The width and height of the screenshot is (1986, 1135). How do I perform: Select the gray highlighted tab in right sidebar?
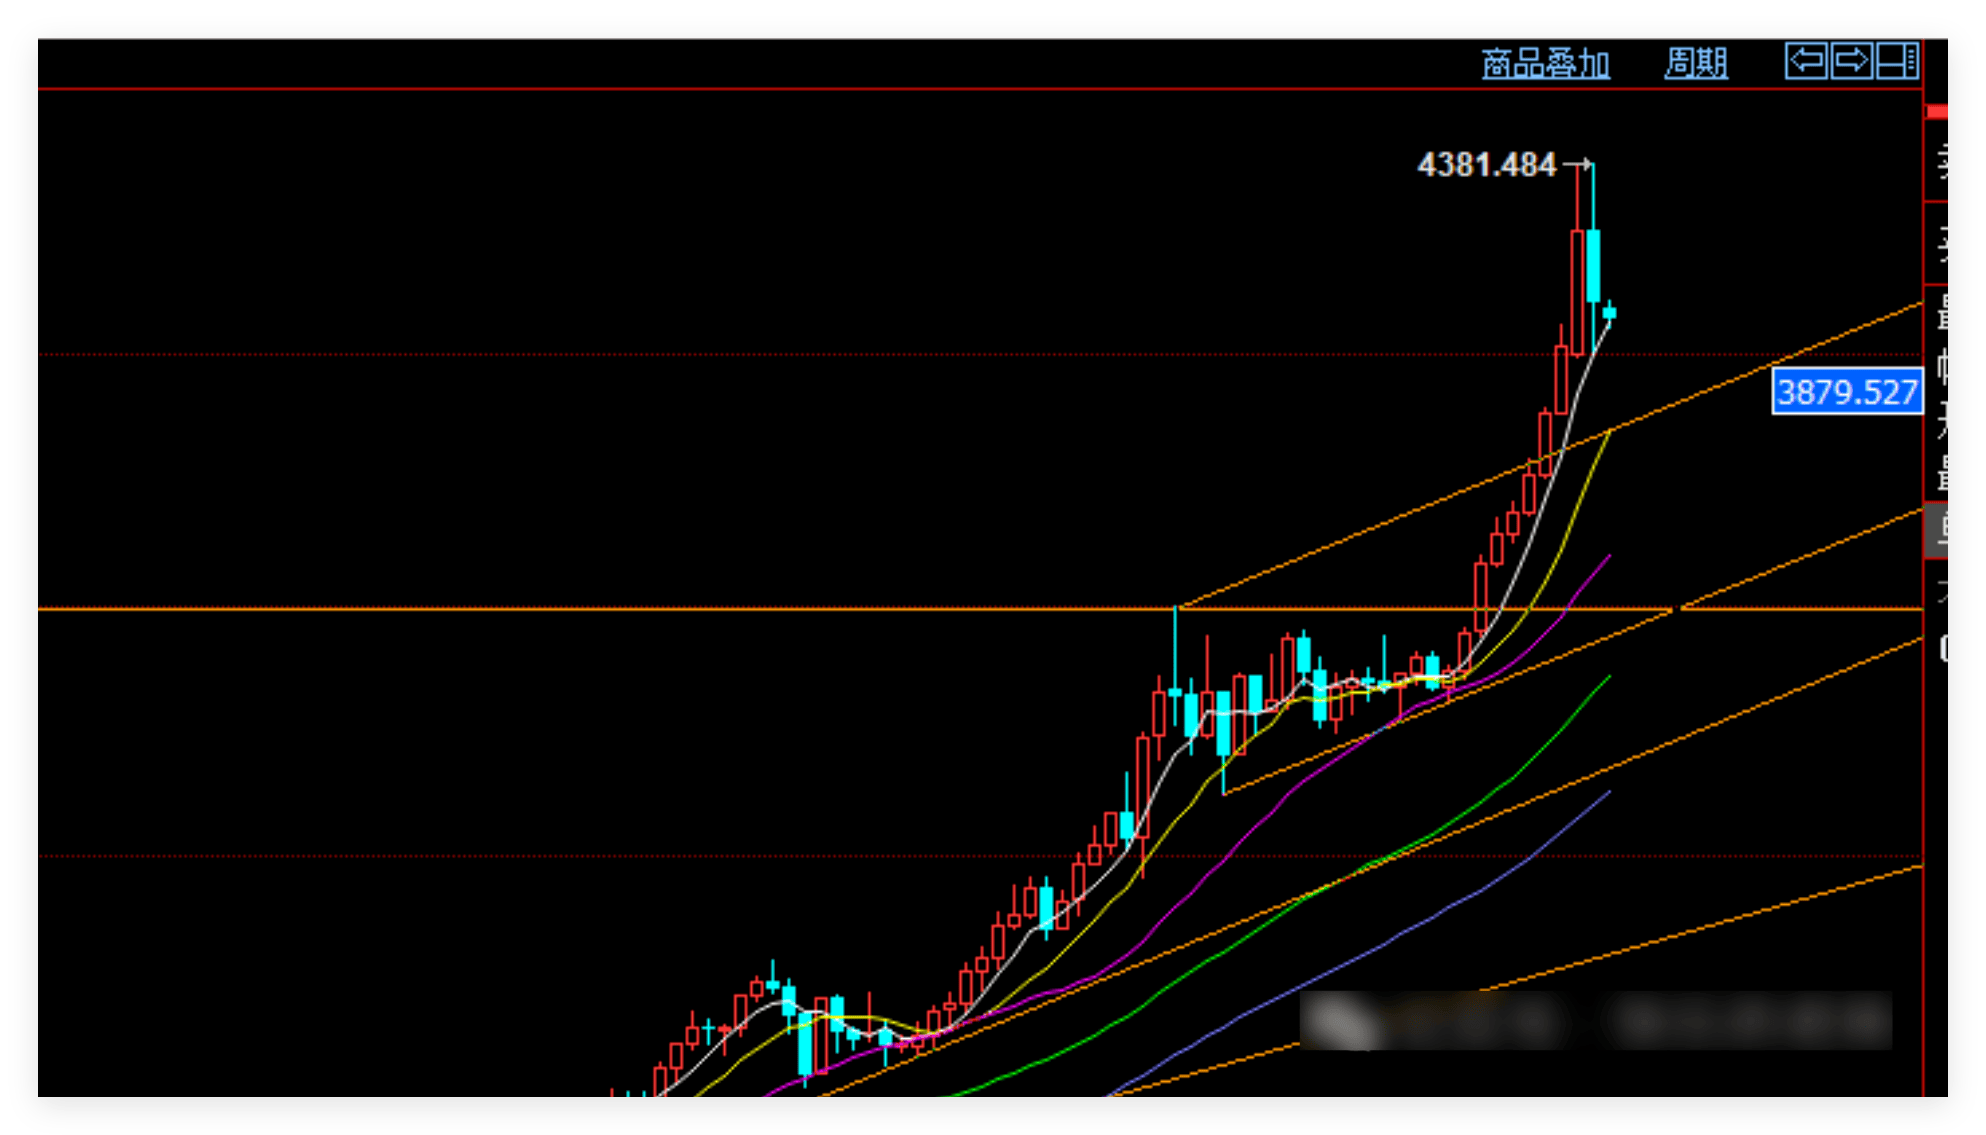(x=1937, y=529)
